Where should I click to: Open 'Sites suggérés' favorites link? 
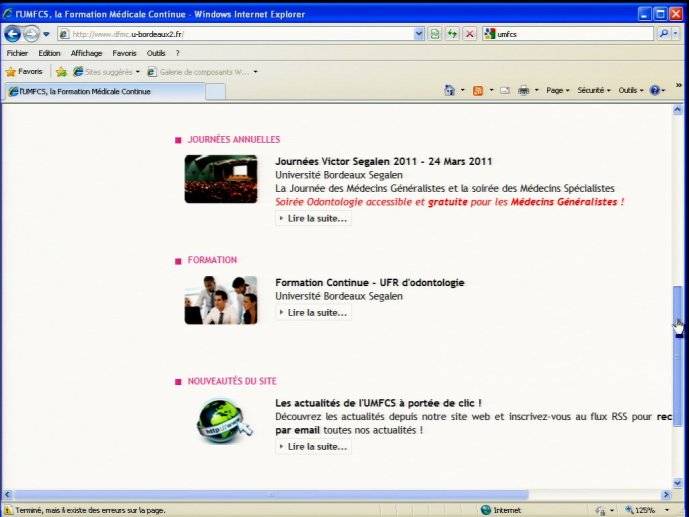pyautogui.click(x=102, y=72)
